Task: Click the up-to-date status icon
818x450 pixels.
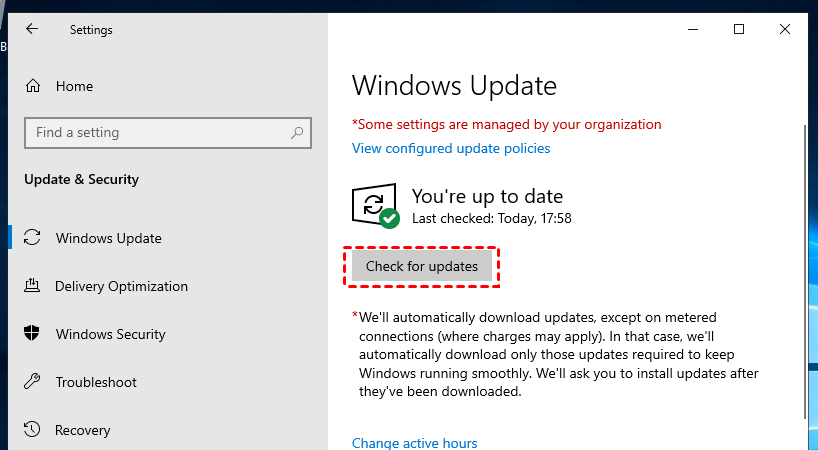Action: point(375,206)
